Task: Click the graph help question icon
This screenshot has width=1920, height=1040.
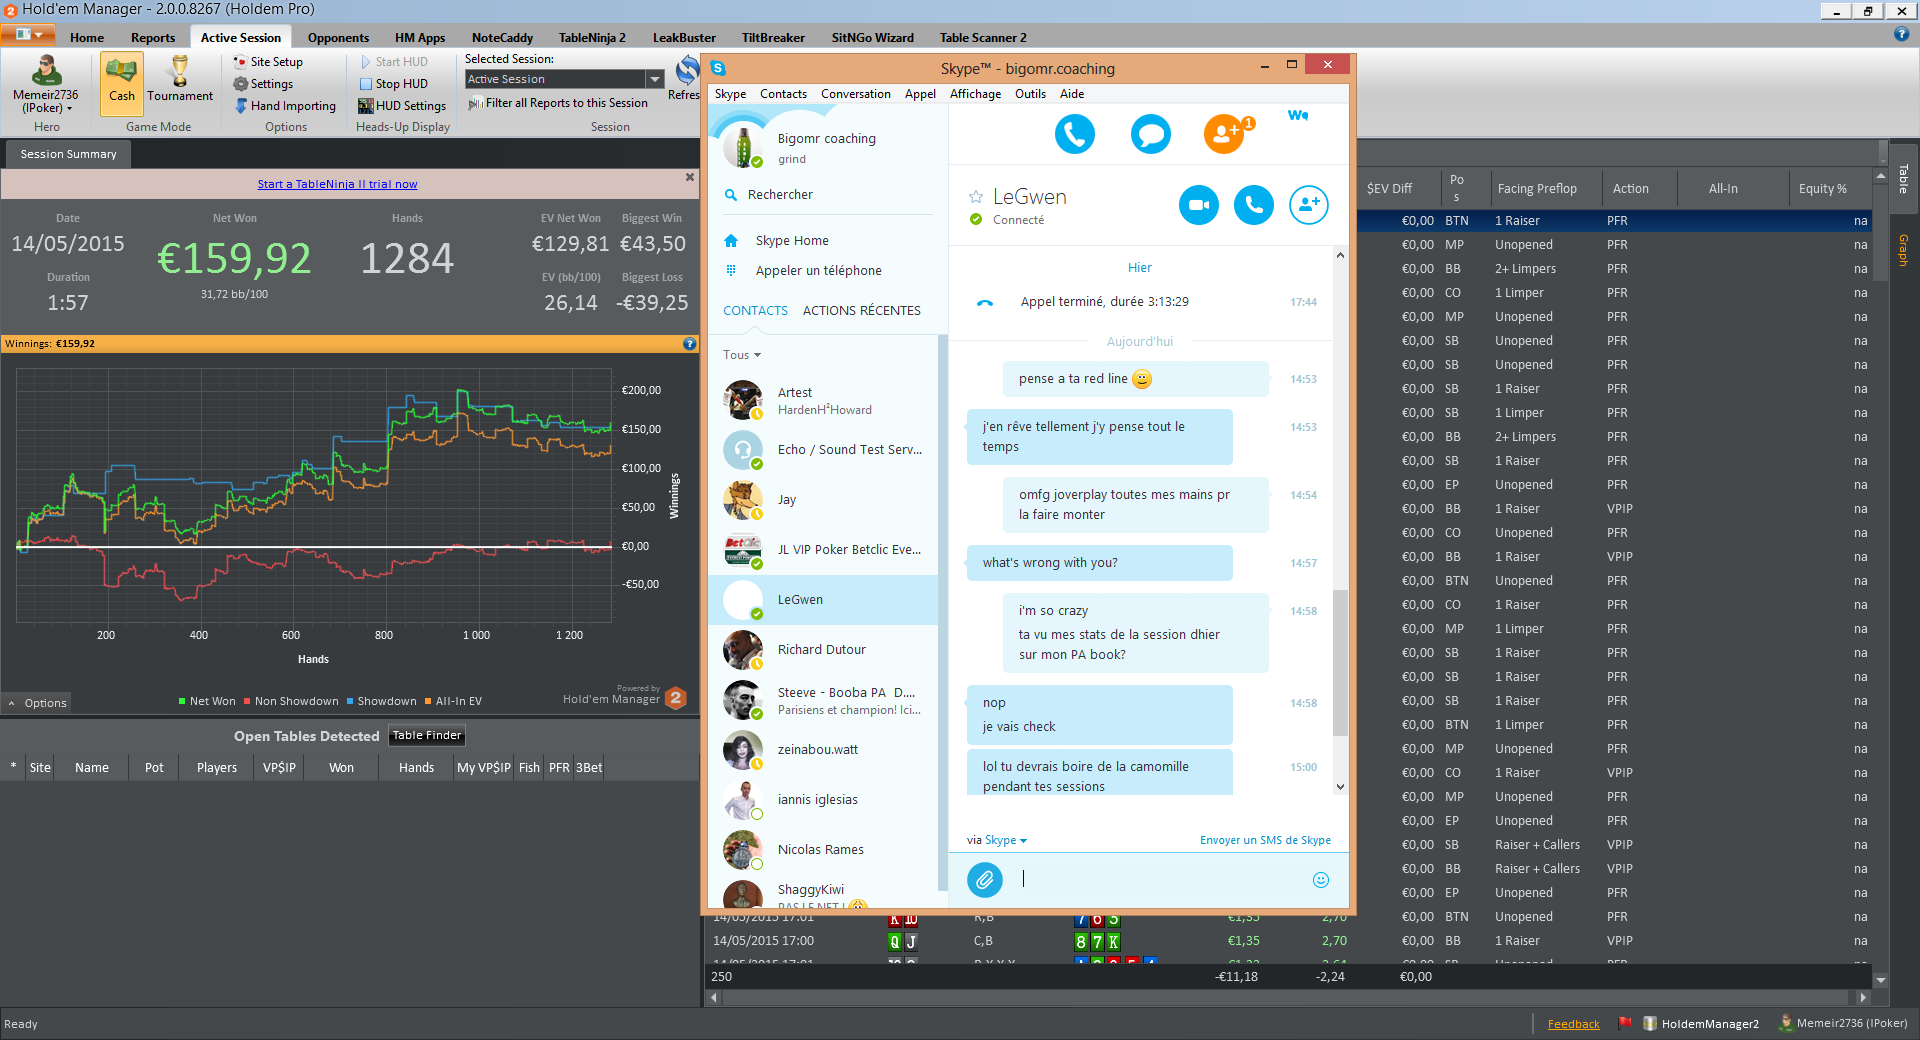Action: (689, 343)
